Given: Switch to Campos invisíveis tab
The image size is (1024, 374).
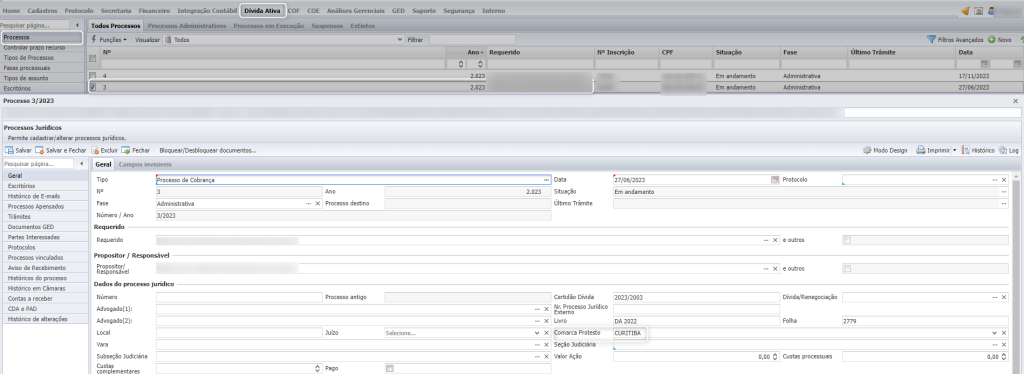Looking at the screenshot, I should 145,164.
